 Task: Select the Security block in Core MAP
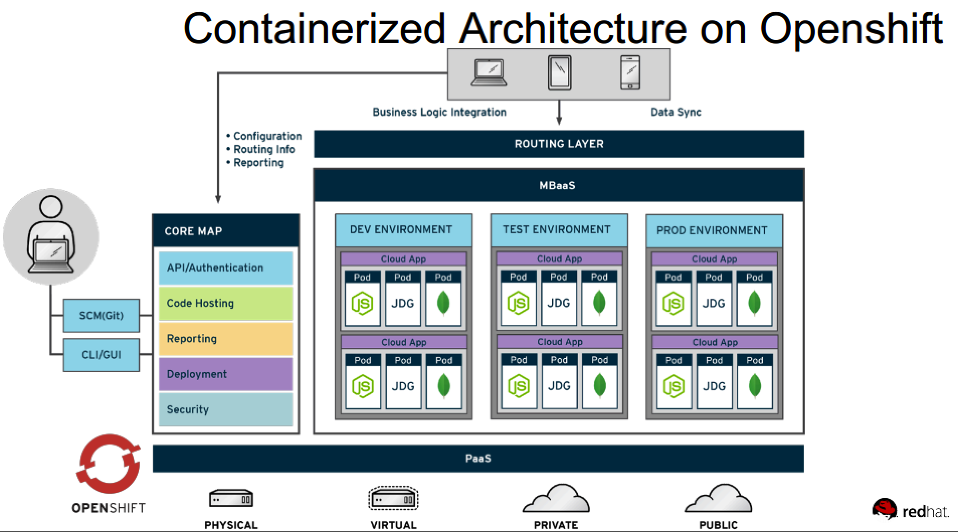pos(225,409)
